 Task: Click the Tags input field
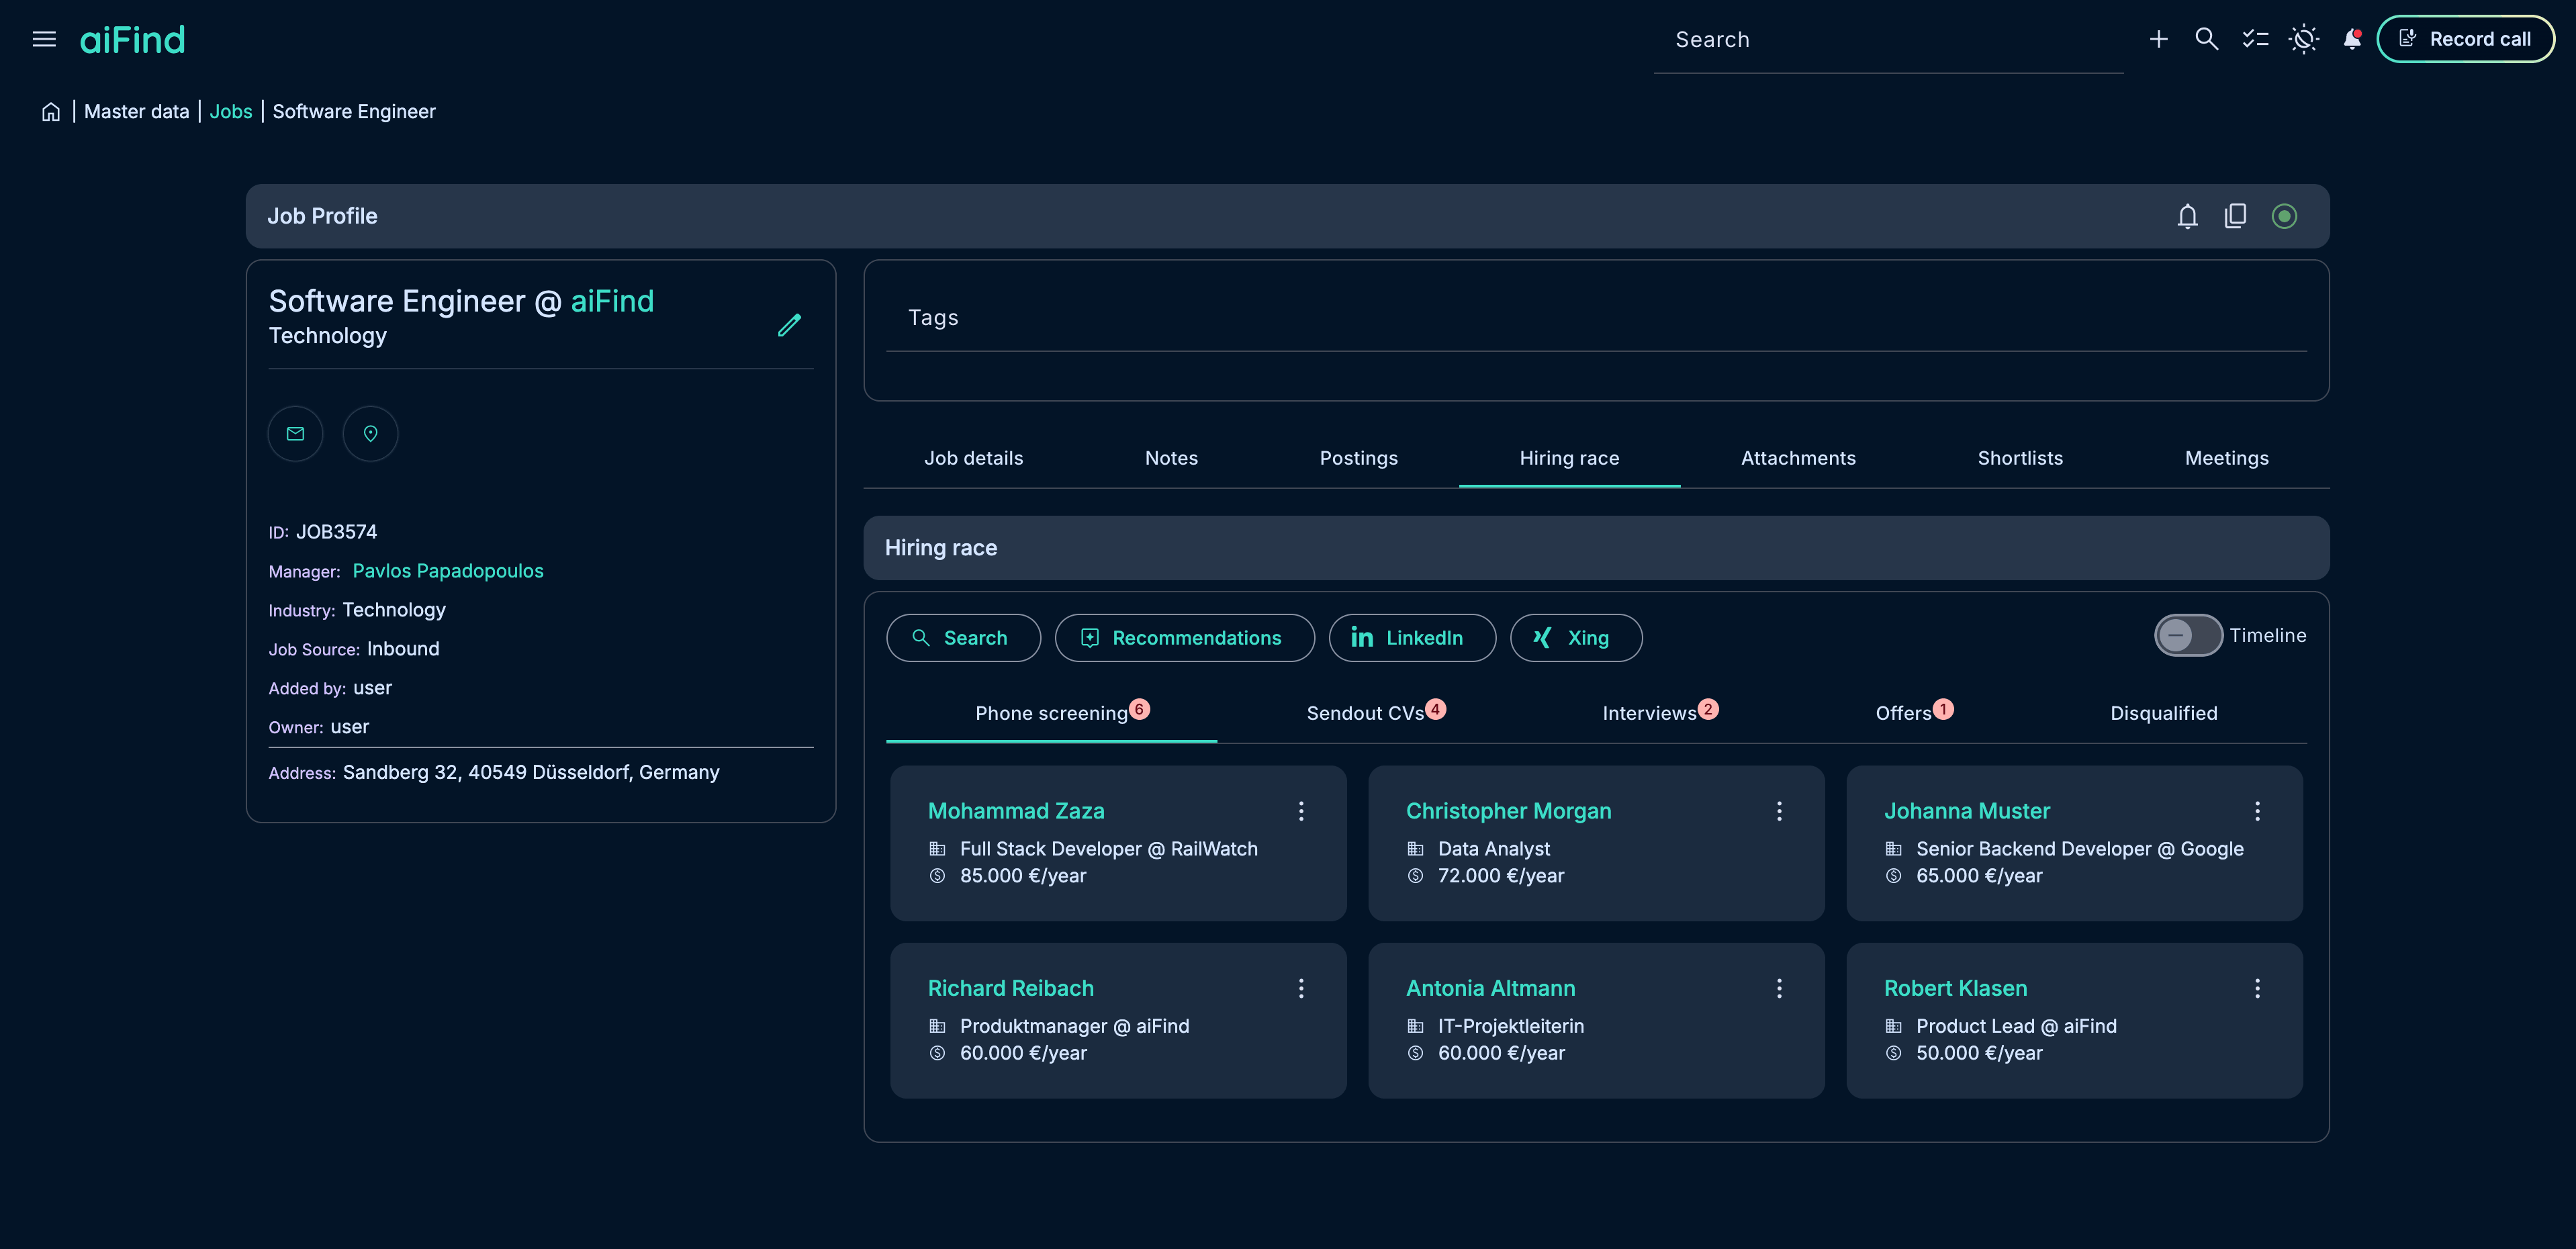point(1596,318)
